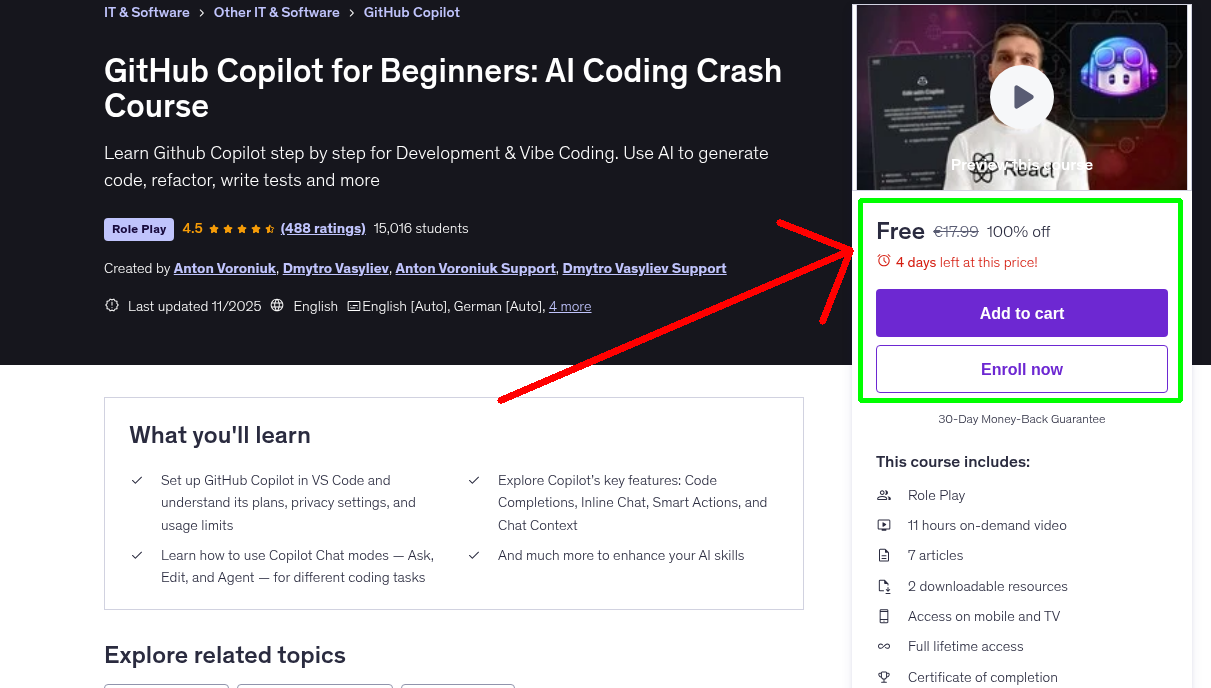
Task: Click the globe language icon
Action: [x=277, y=306]
